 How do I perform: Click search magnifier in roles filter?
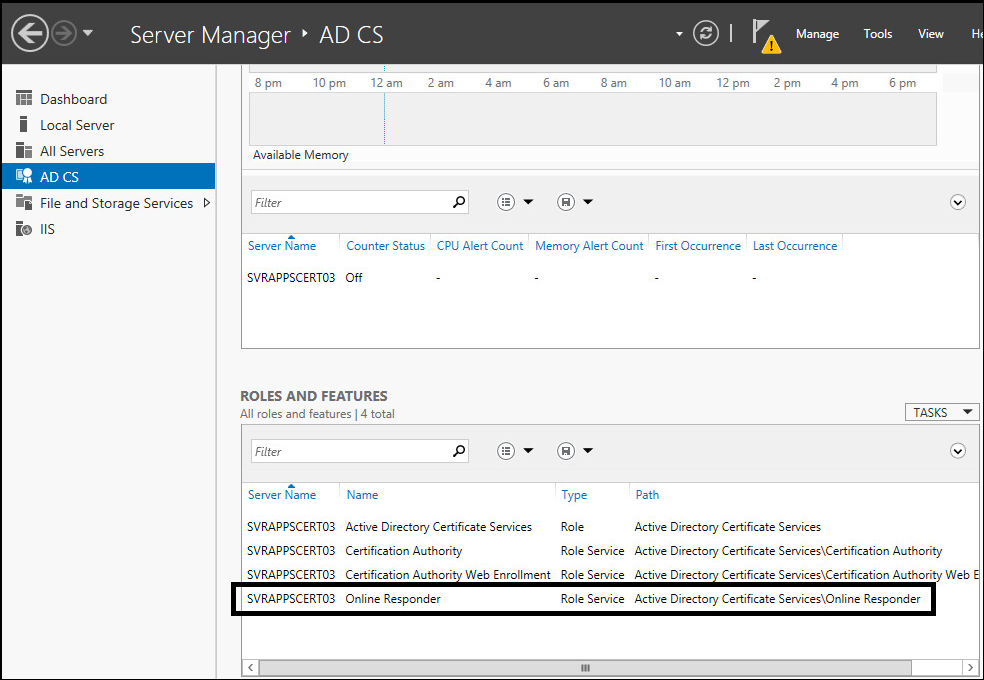pyautogui.click(x=459, y=451)
